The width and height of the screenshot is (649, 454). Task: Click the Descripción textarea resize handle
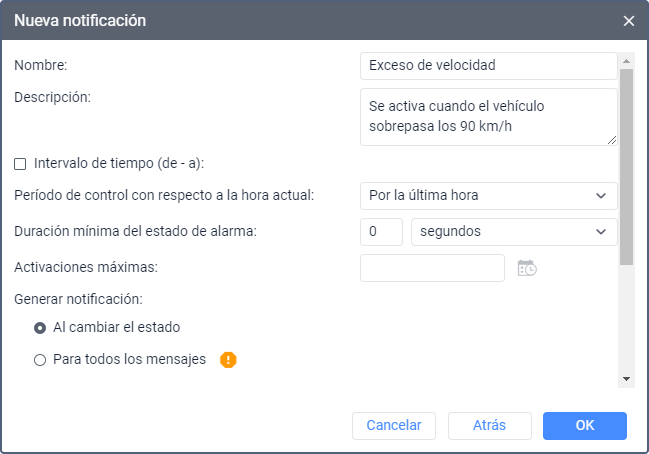[x=612, y=141]
